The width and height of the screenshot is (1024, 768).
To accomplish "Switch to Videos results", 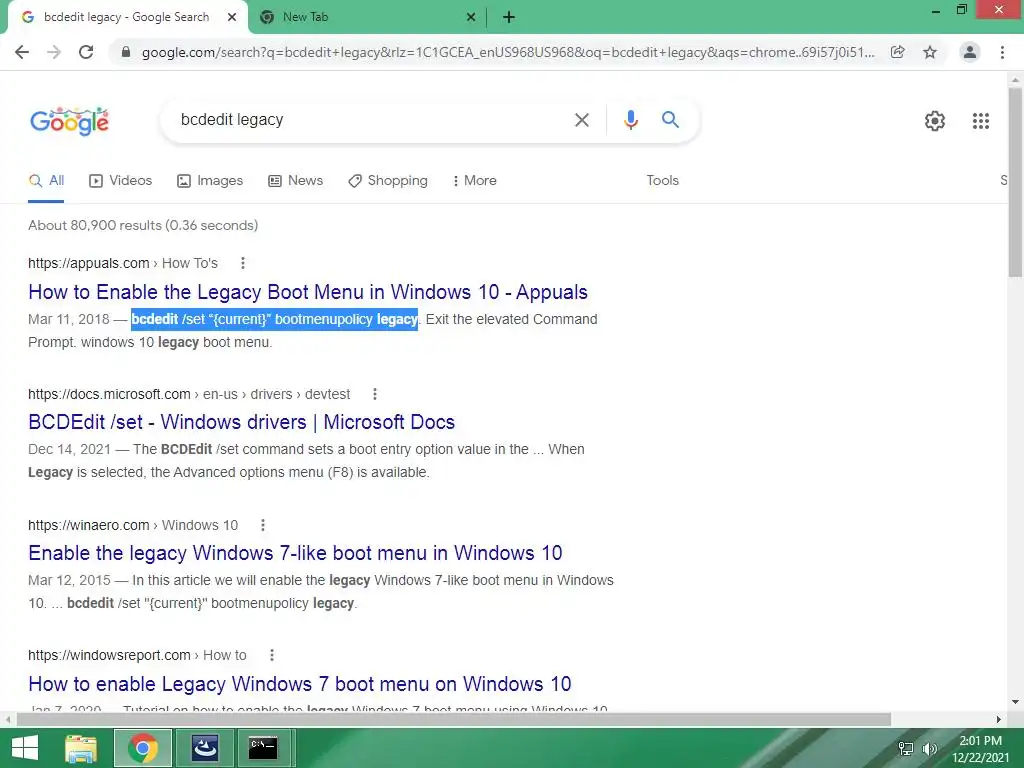I will 120,181.
